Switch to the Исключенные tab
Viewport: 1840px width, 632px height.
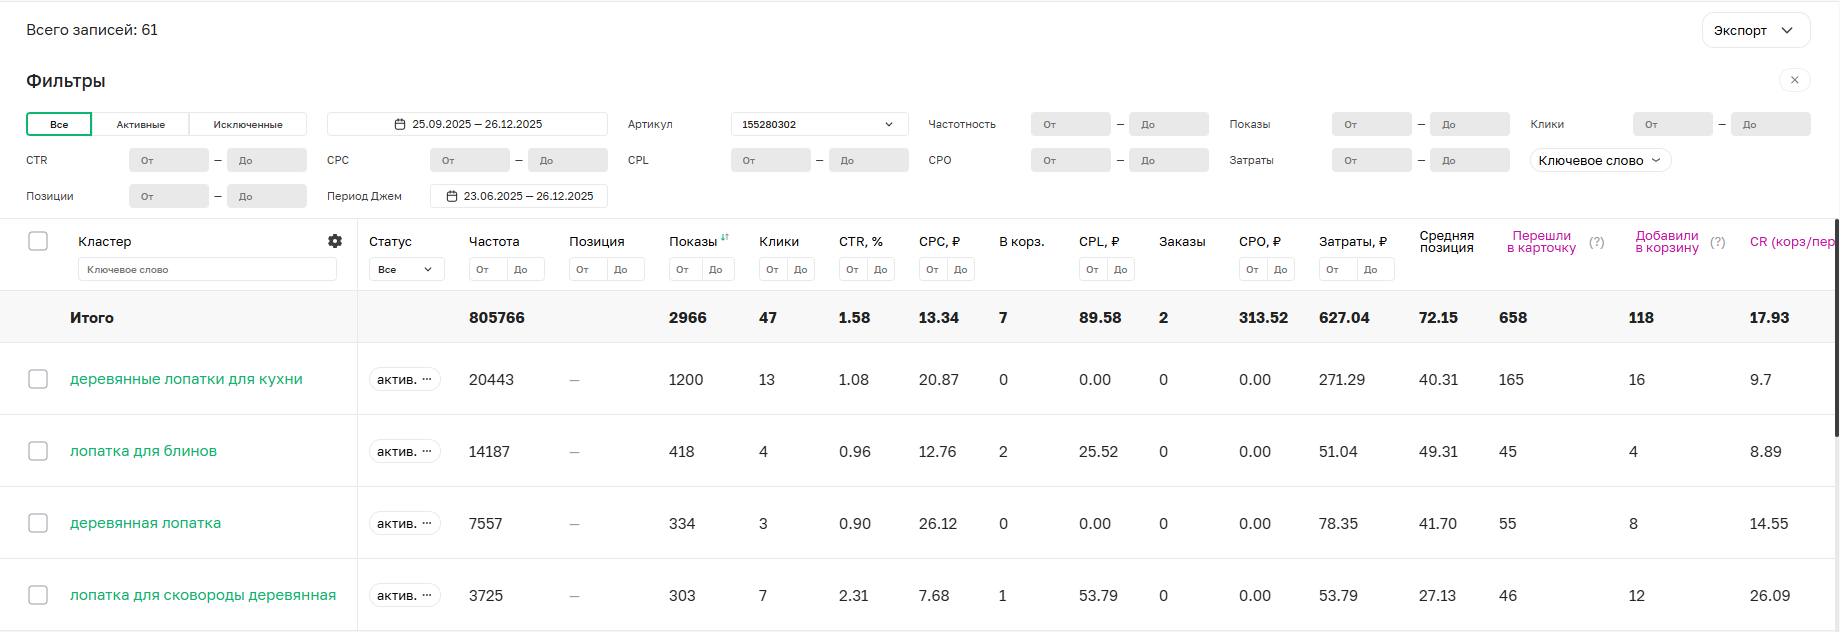click(247, 124)
